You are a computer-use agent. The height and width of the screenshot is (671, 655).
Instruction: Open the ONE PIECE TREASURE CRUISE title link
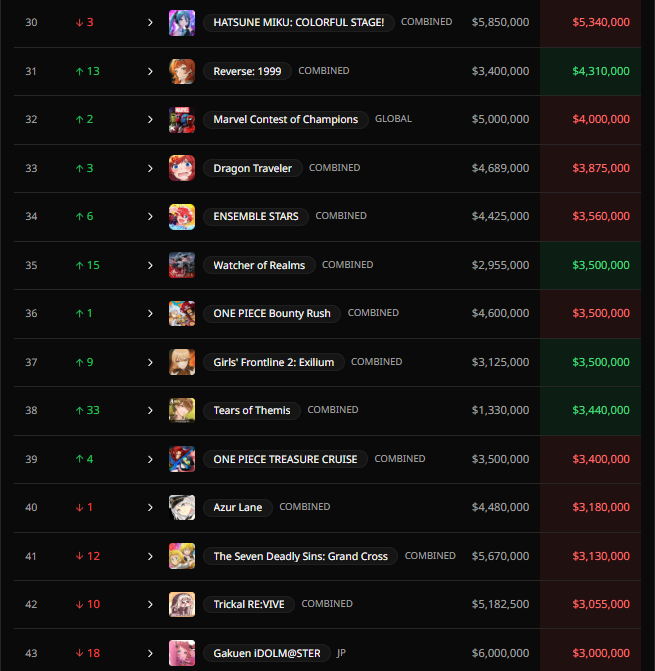[x=285, y=459]
